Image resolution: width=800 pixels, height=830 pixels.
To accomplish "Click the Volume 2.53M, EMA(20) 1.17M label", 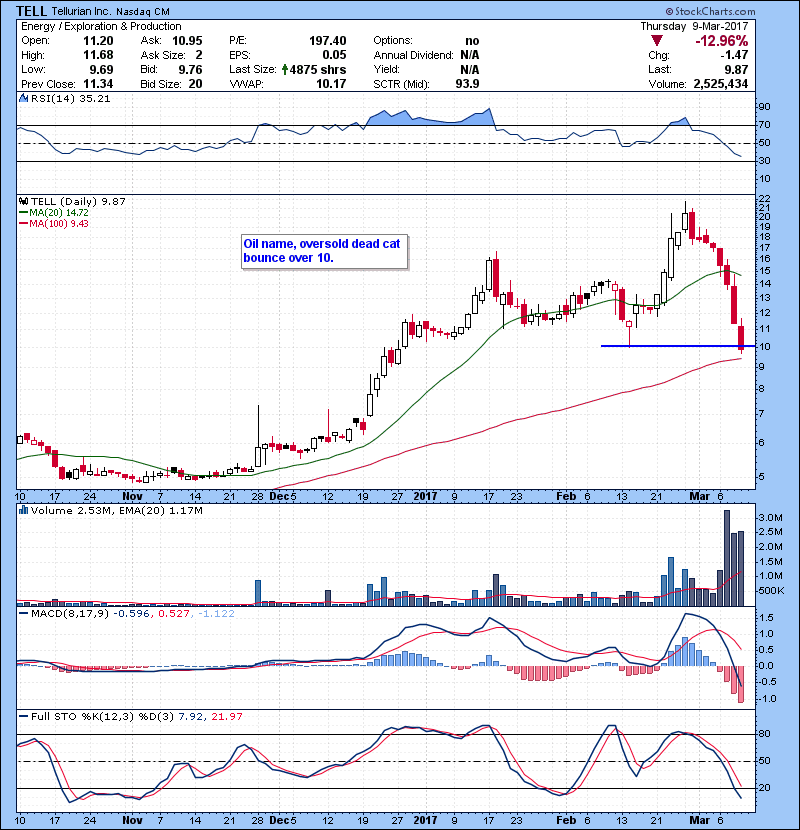I will tap(116, 511).
